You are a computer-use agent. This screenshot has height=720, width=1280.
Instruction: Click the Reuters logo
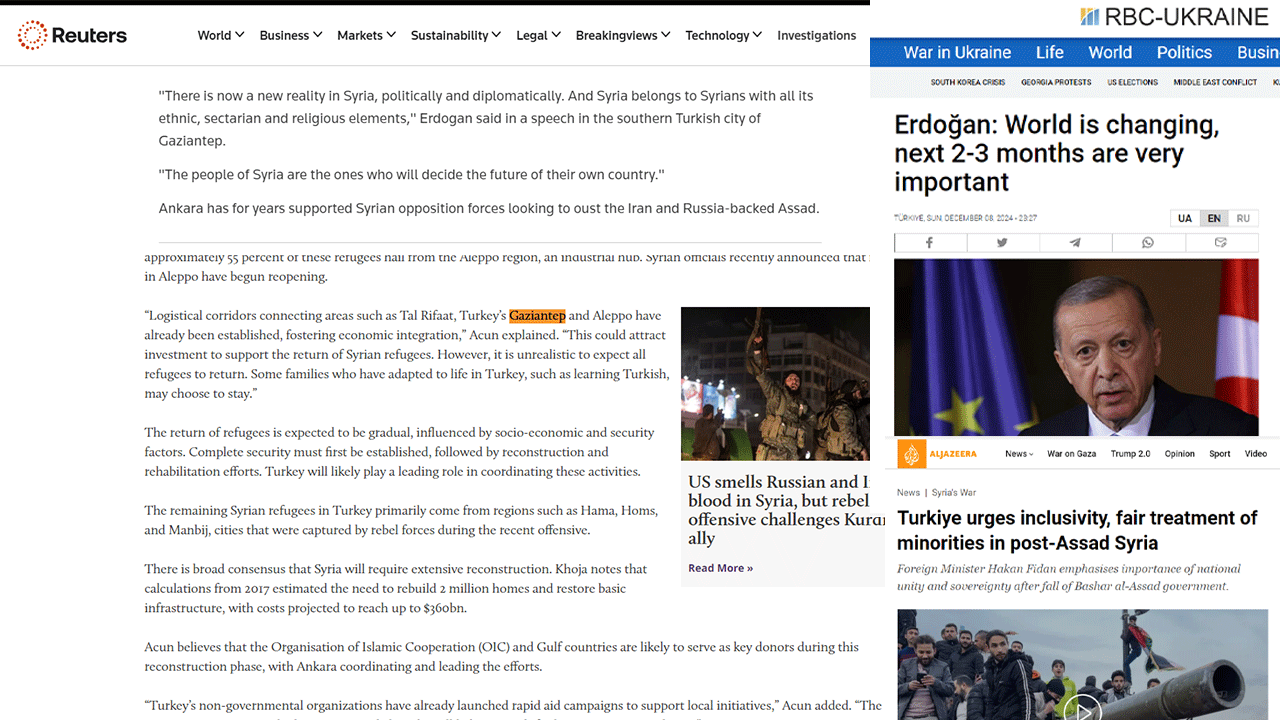pyautogui.click(x=72, y=36)
